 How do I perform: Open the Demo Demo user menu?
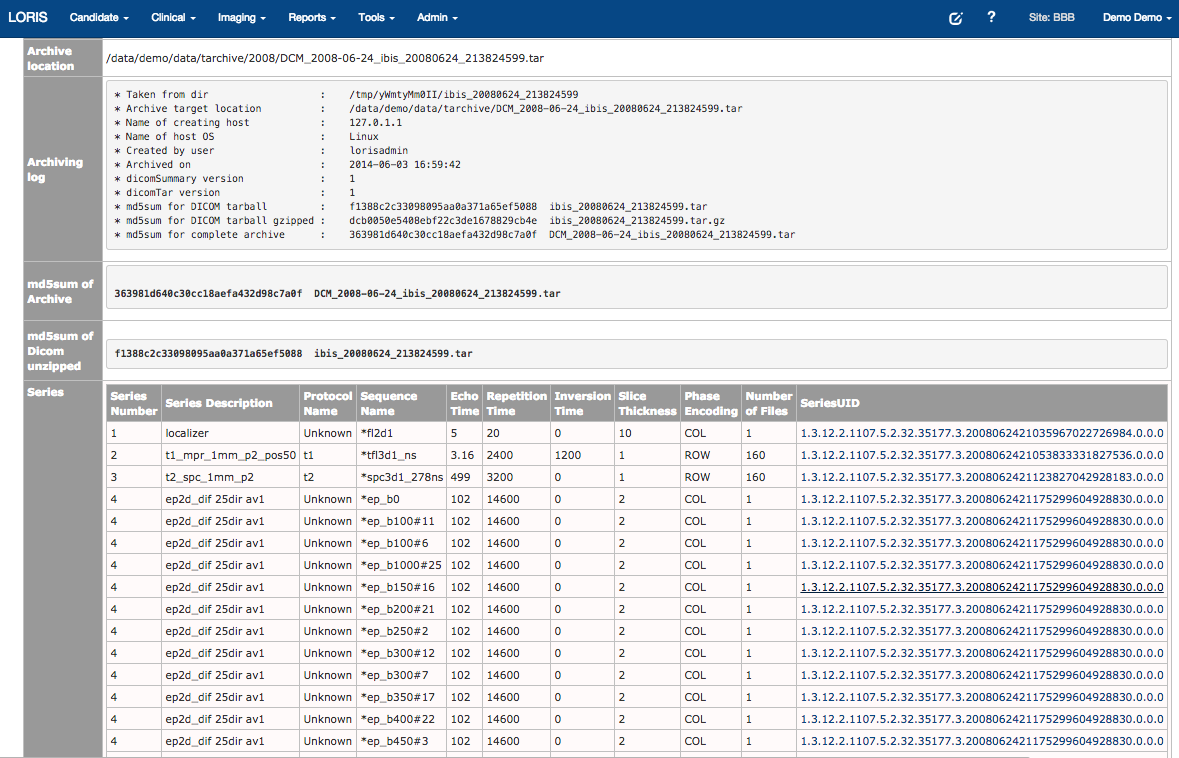(1137, 18)
